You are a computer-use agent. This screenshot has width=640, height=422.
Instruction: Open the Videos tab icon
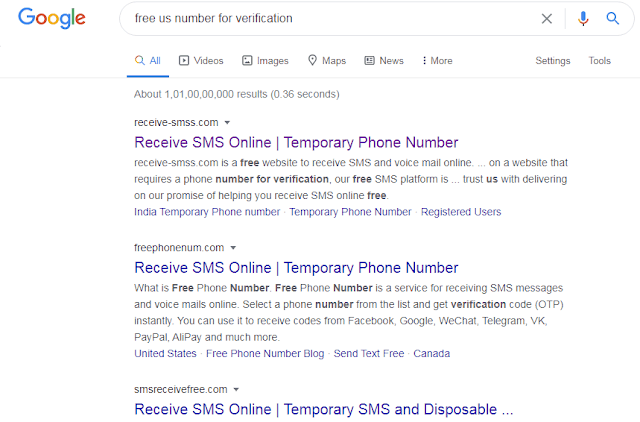(x=184, y=60)
